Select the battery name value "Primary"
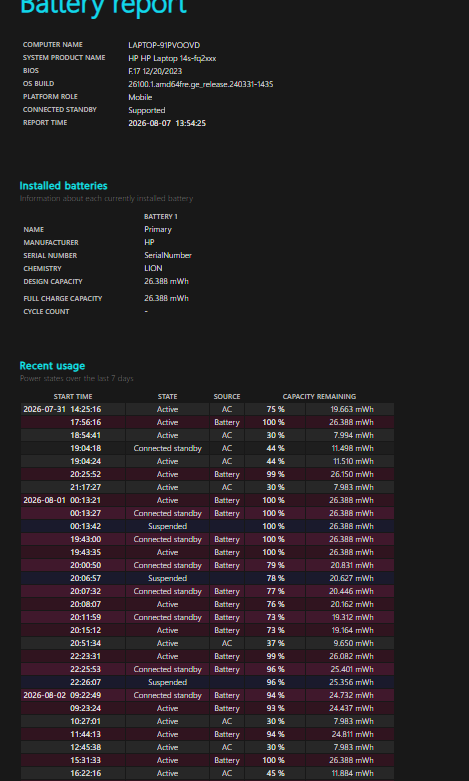The width and height of the screenshot is (469, 781). 158,230
